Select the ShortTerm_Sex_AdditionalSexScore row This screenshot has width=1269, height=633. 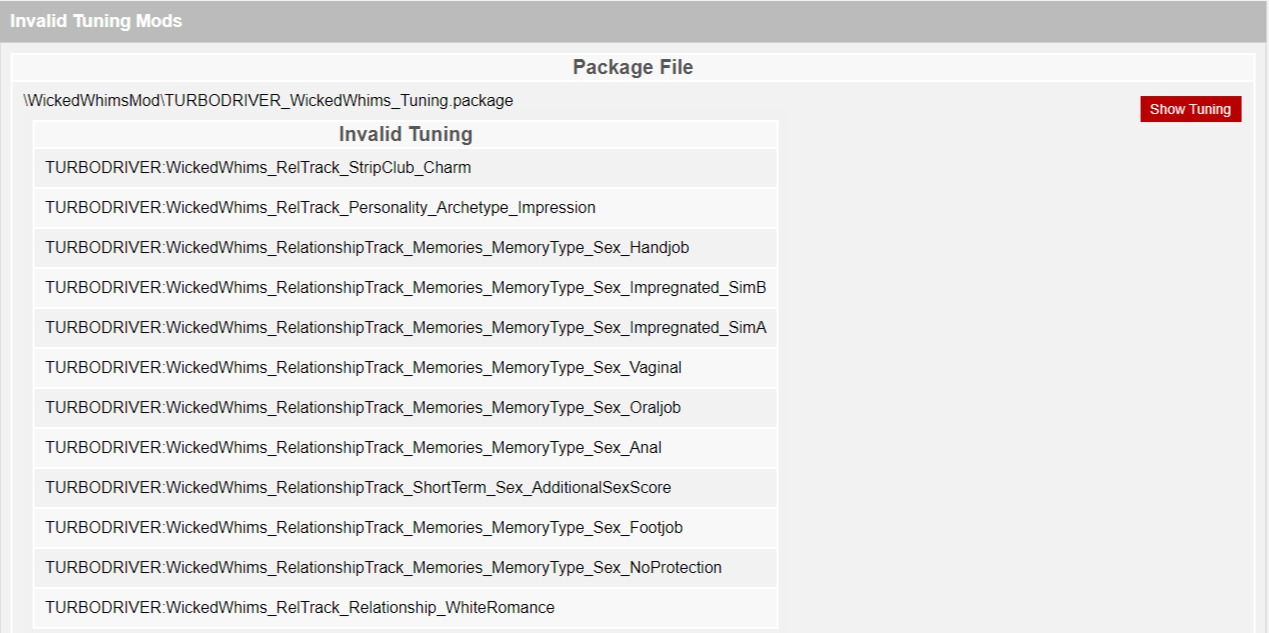tap(405, 488)
